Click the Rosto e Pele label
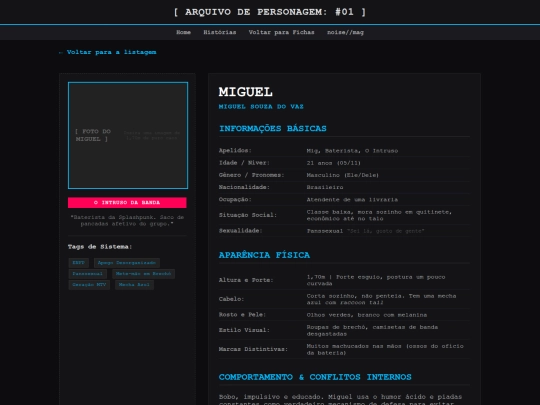Viewport: 540px width, 405px height. [242, 315]
